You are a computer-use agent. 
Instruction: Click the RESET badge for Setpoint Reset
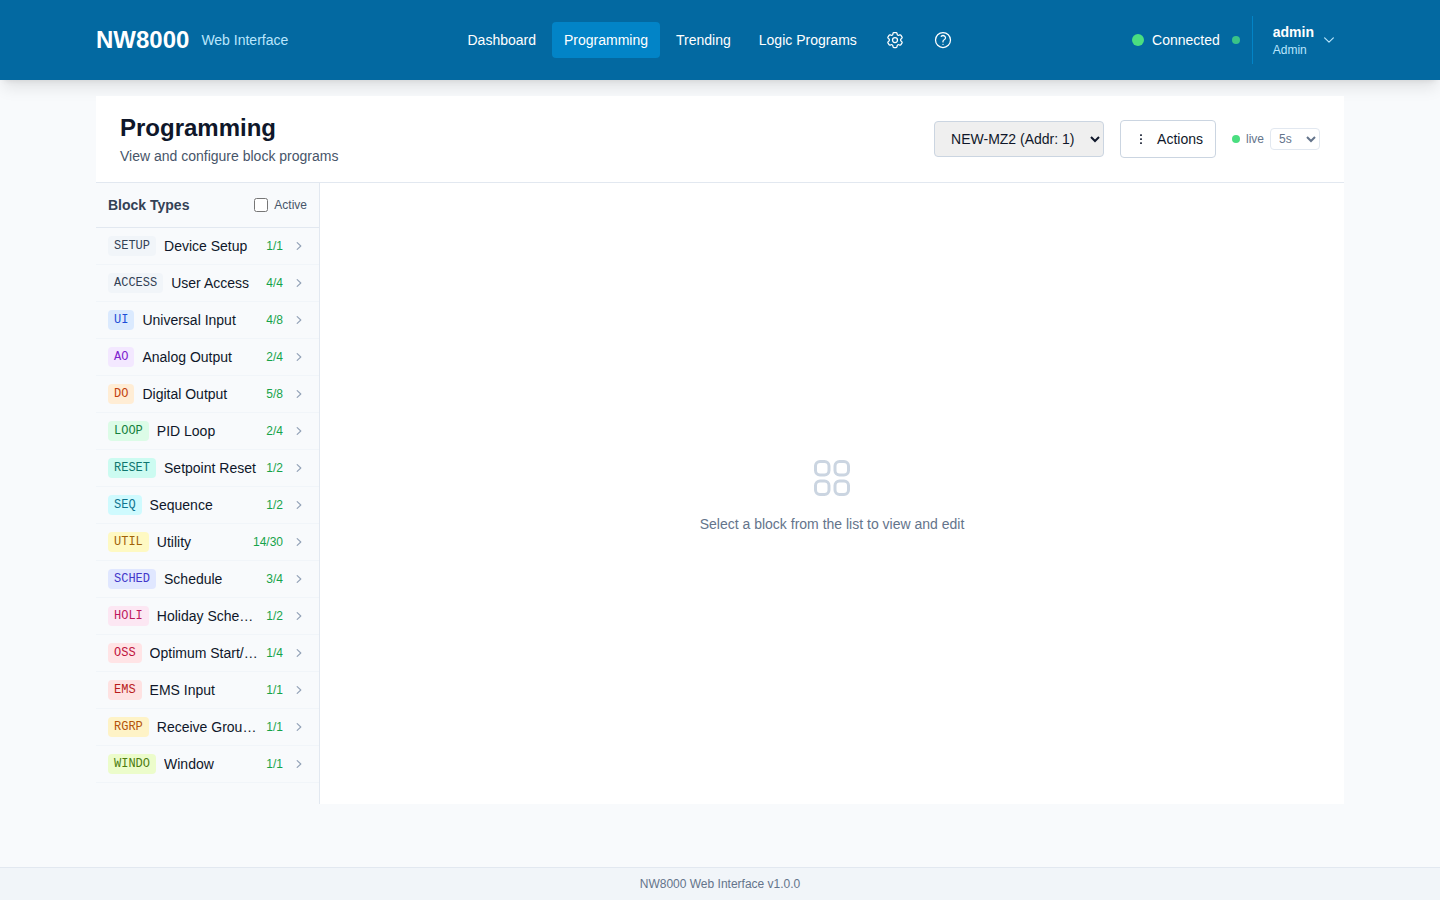(132, 467)
